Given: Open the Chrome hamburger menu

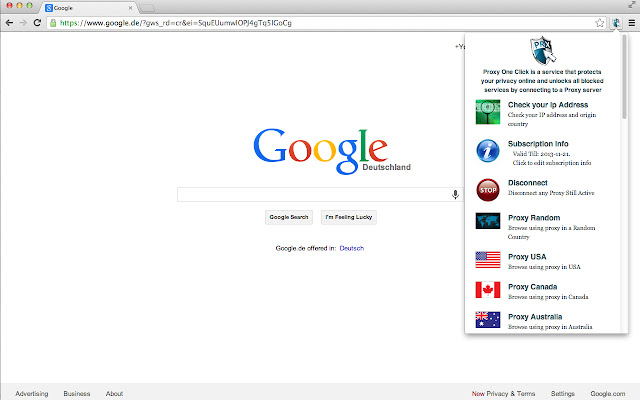Looking at the screenshot, I should click(631, 23).
